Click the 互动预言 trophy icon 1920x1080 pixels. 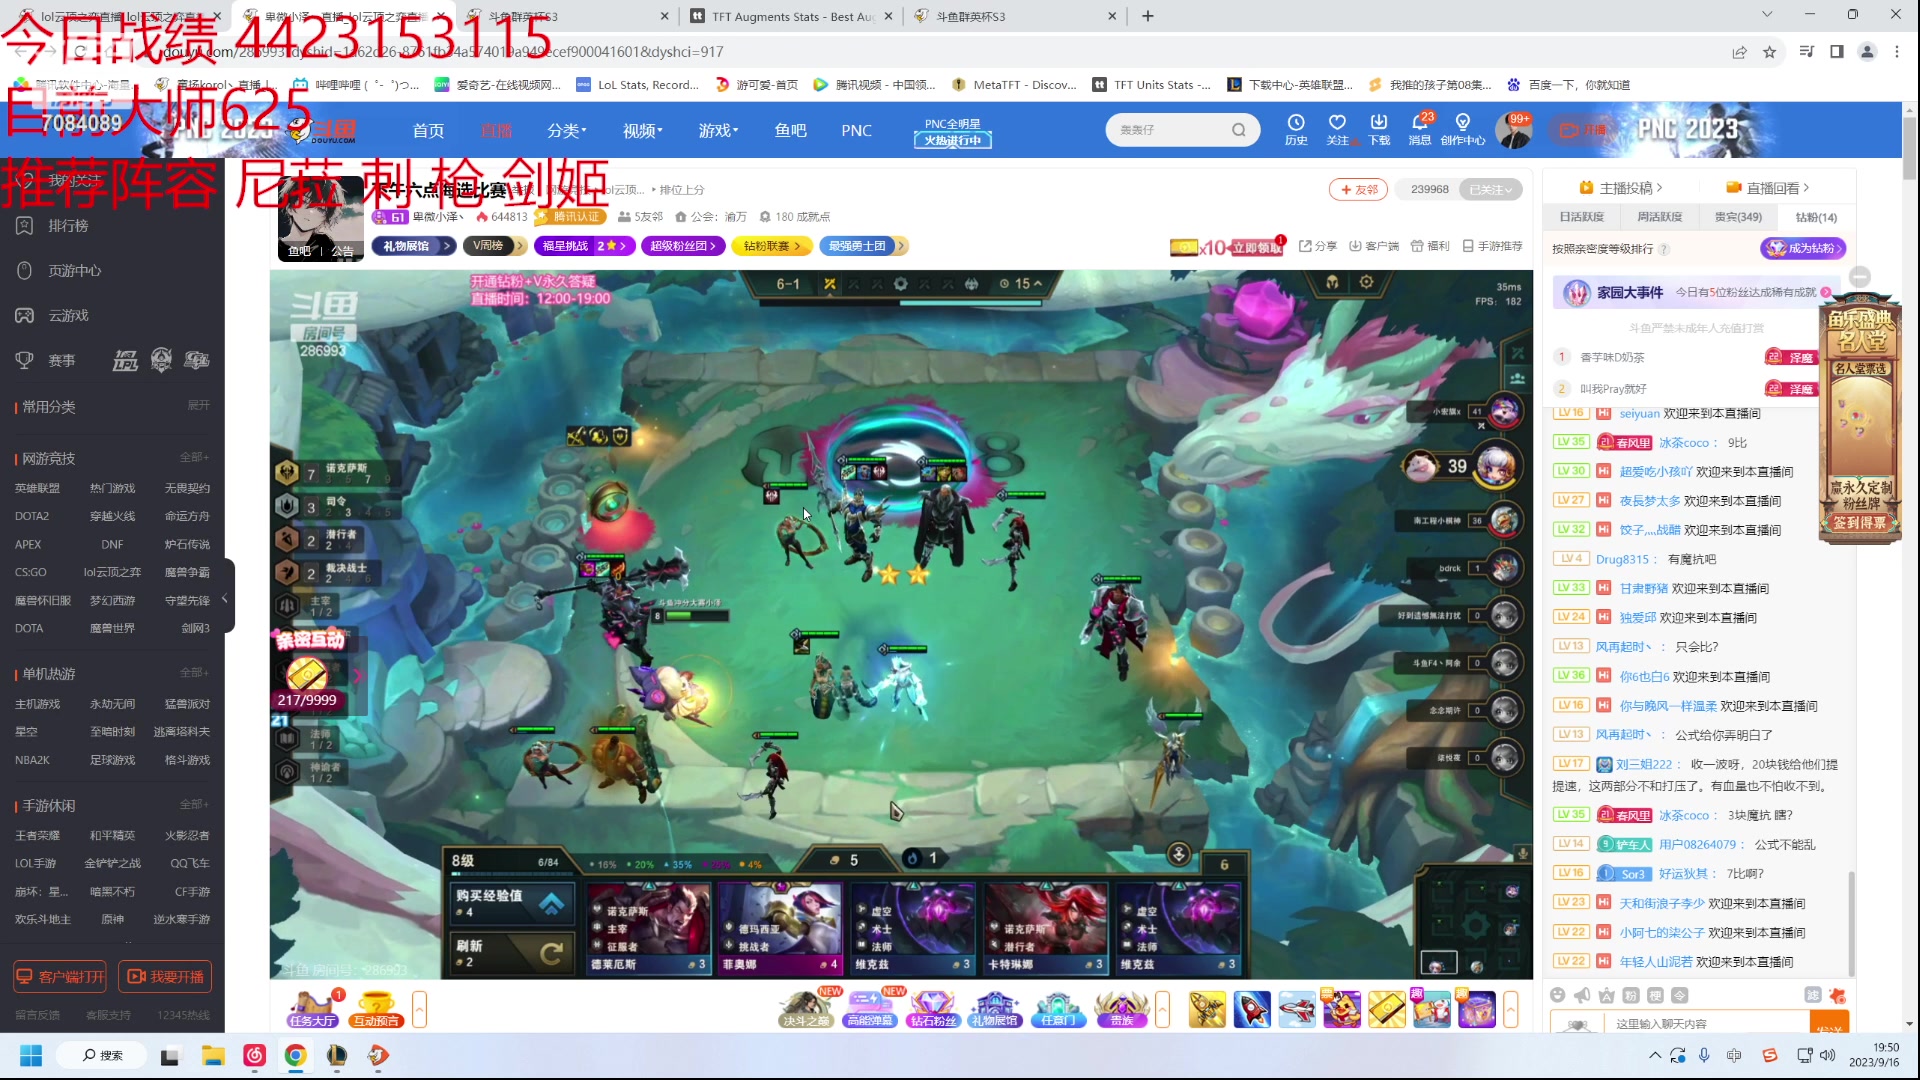376,1009
